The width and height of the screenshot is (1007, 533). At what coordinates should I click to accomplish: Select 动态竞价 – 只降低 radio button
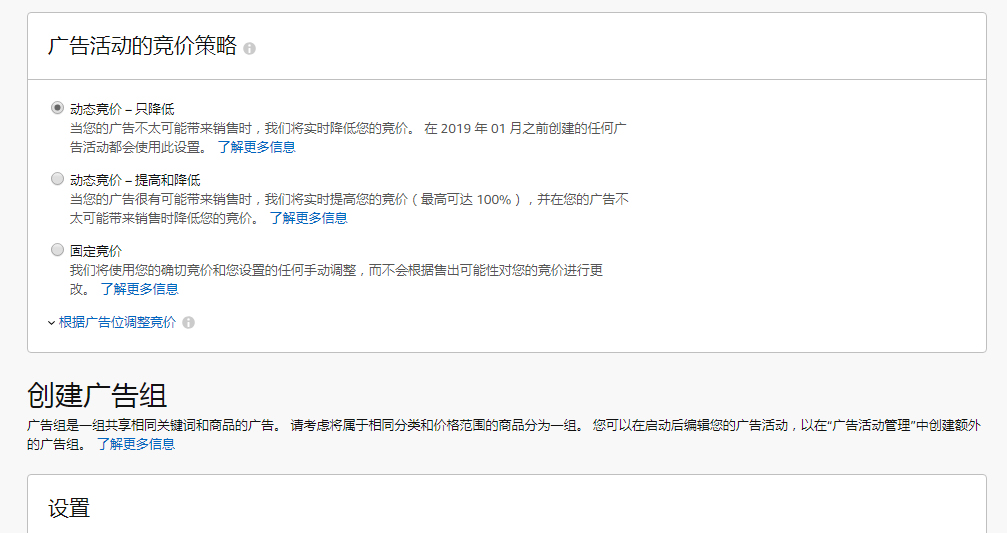[x=57, y=108]
